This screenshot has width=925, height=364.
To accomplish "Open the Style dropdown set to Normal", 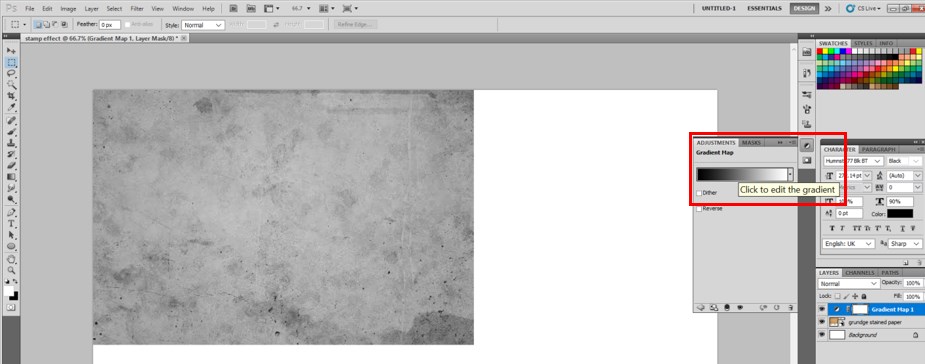I will (x=203, y=25).
